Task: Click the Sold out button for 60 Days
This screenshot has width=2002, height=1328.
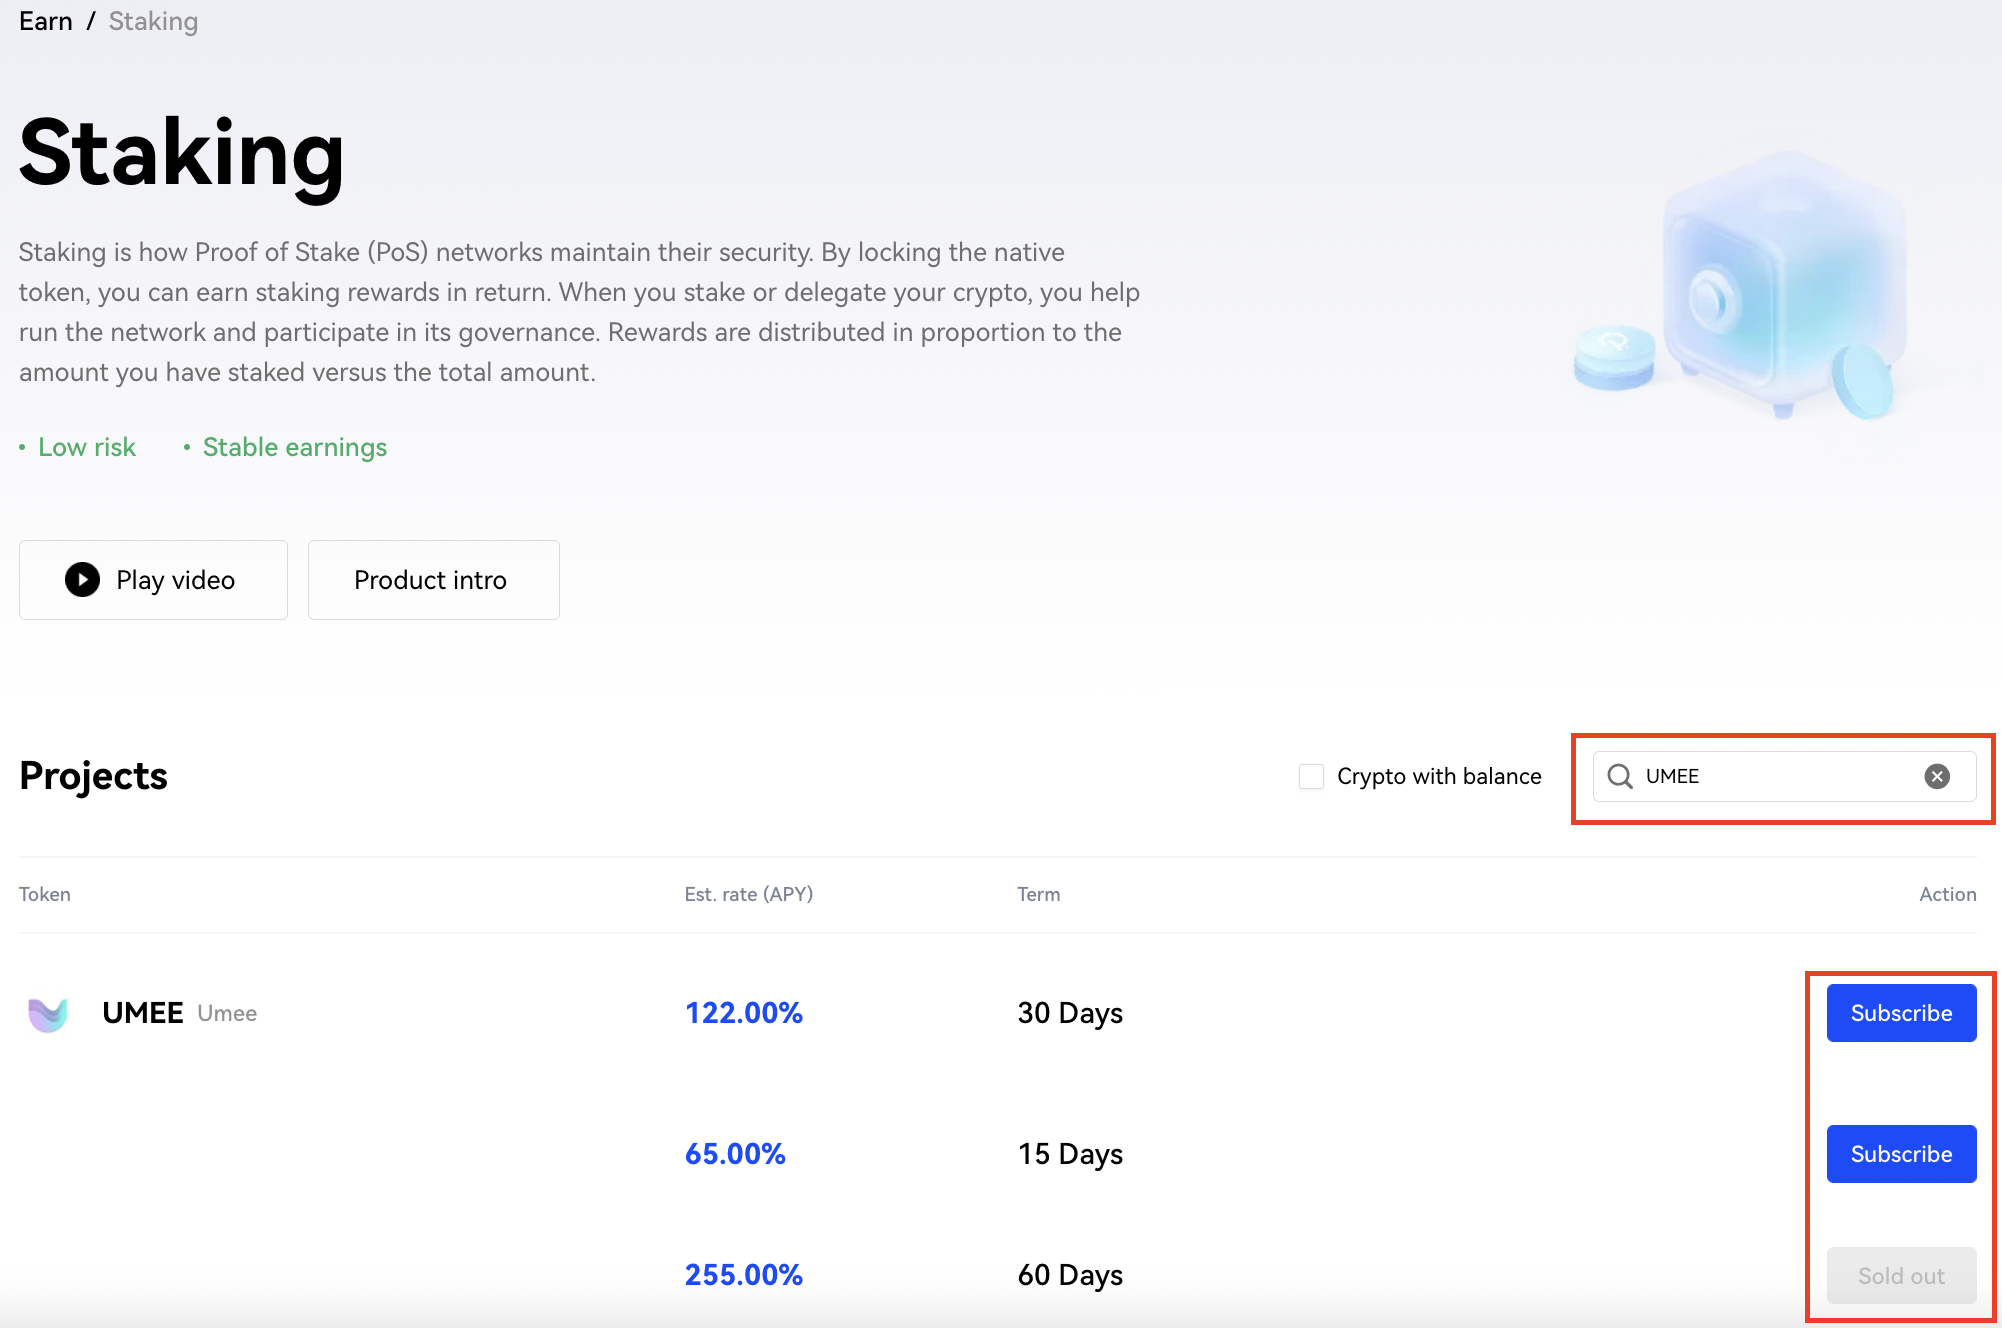Action: point(1901,1276)
